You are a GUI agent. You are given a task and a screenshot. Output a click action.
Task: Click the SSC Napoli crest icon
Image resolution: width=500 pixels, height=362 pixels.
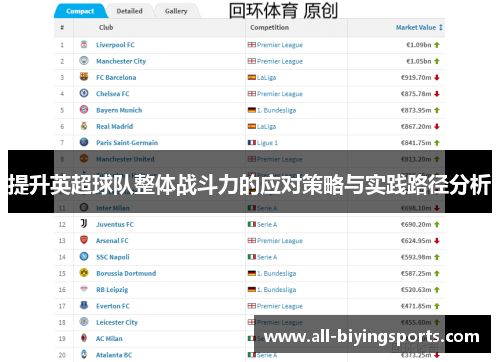84,256
